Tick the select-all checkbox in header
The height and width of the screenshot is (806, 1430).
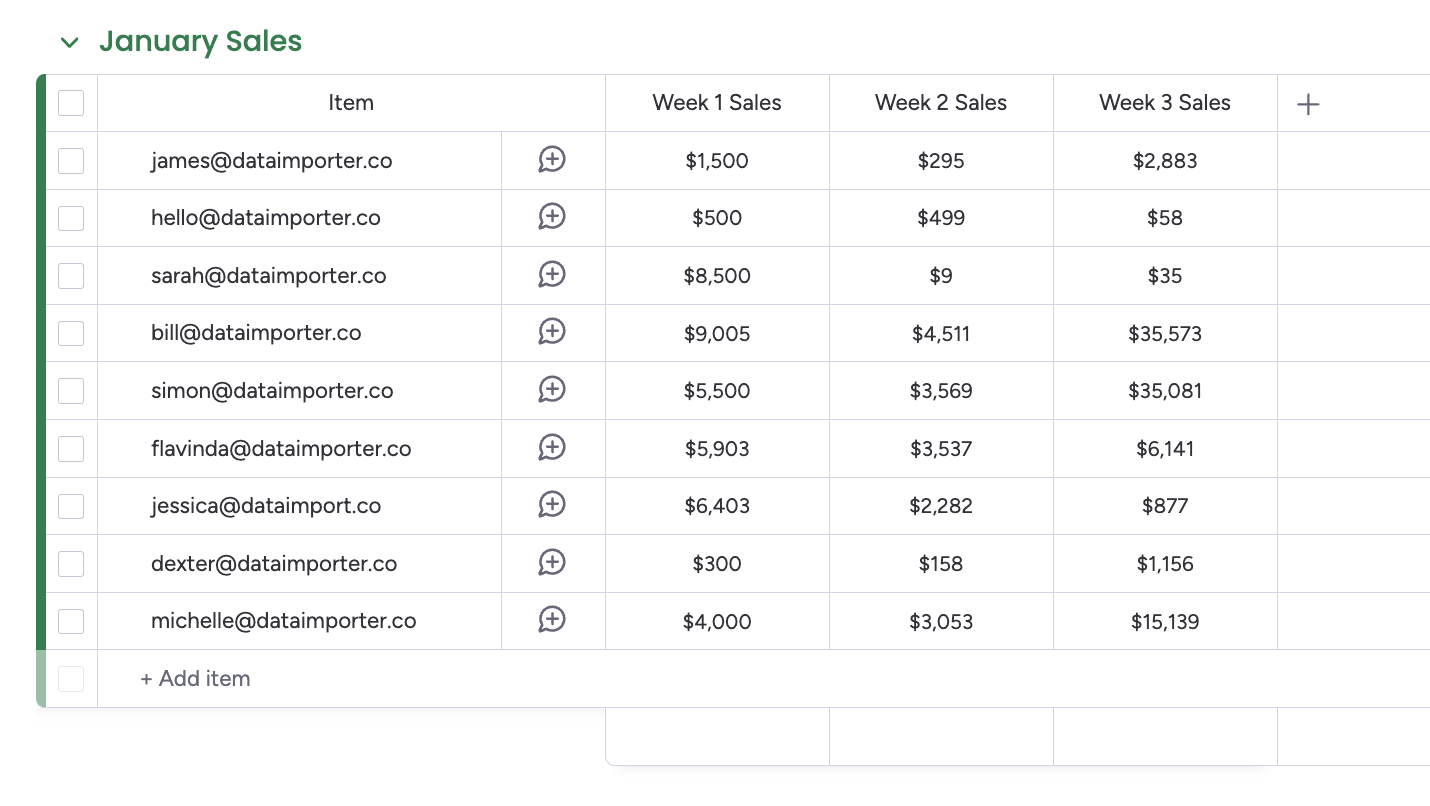pos(71,103)
